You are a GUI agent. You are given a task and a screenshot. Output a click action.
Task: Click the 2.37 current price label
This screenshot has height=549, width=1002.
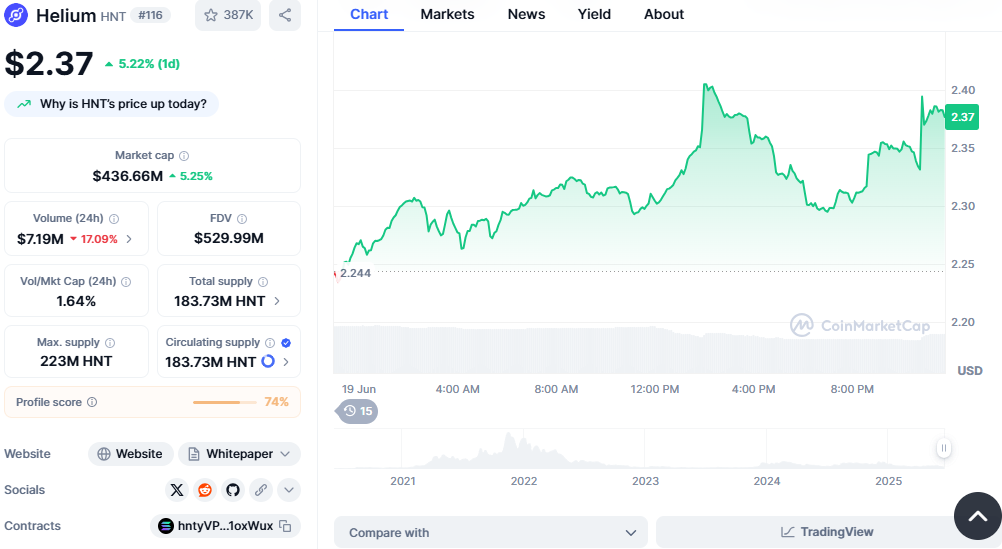point(962,117)
